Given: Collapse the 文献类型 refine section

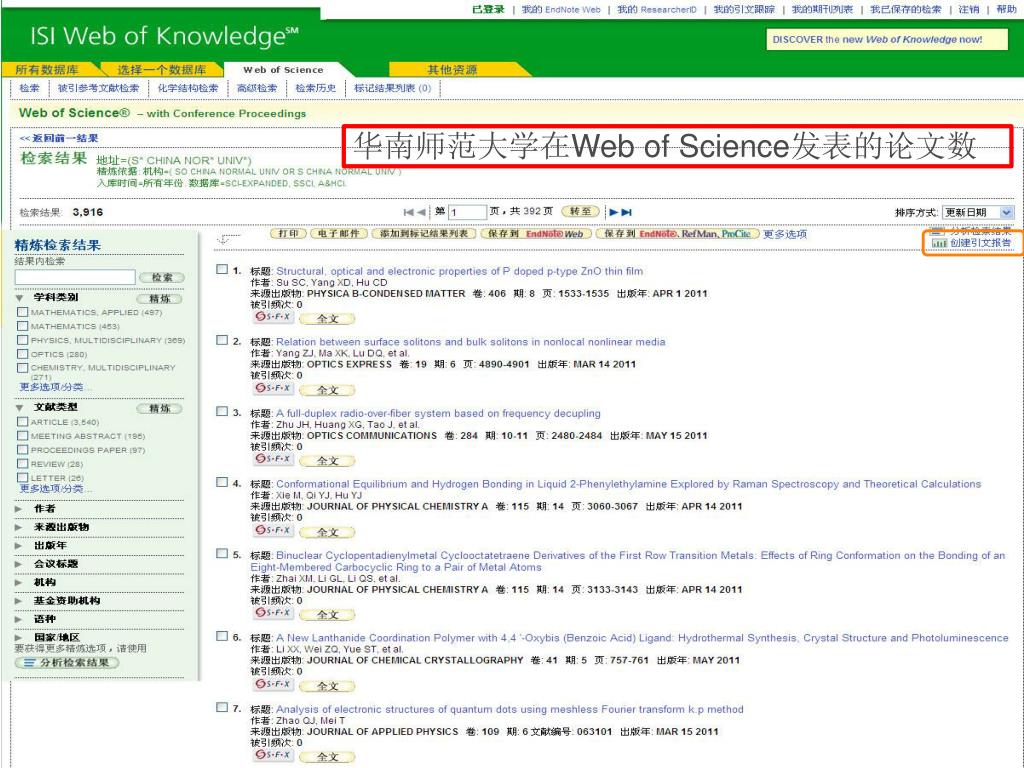Looking at the screenshot, I should pyautogui.click(x=20, y=408).
